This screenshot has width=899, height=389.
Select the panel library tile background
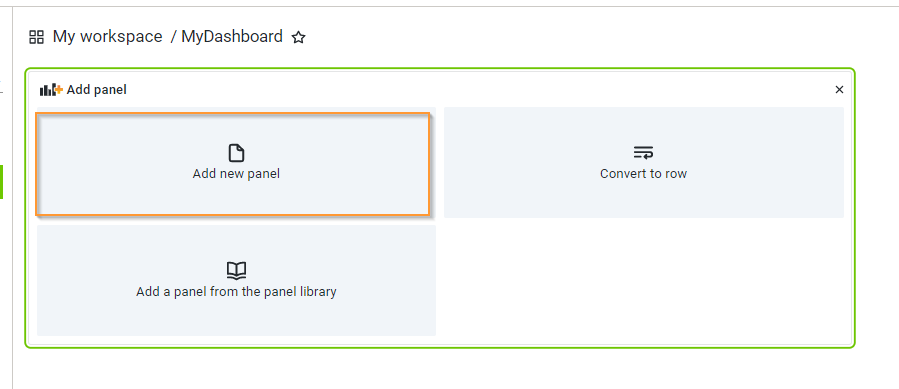coord(236,280)
